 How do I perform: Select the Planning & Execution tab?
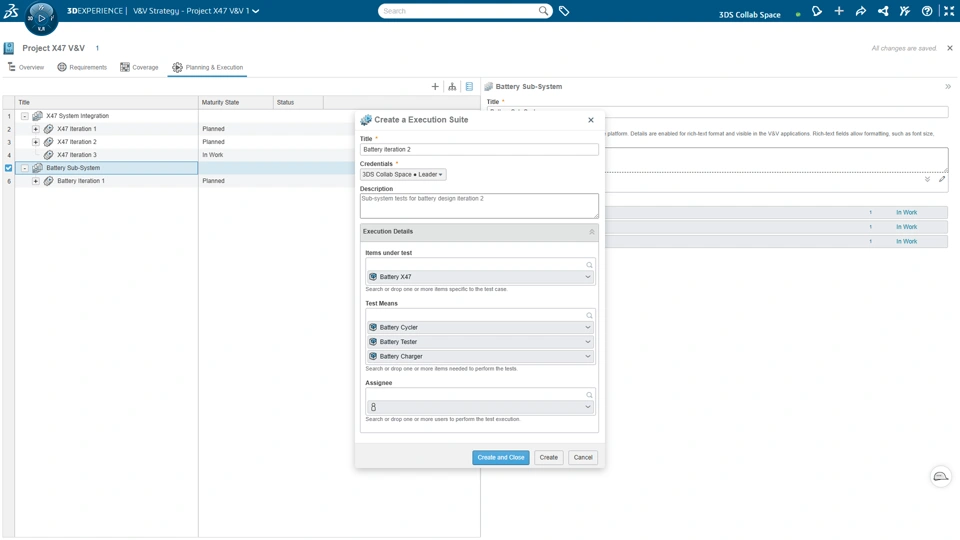208,67
